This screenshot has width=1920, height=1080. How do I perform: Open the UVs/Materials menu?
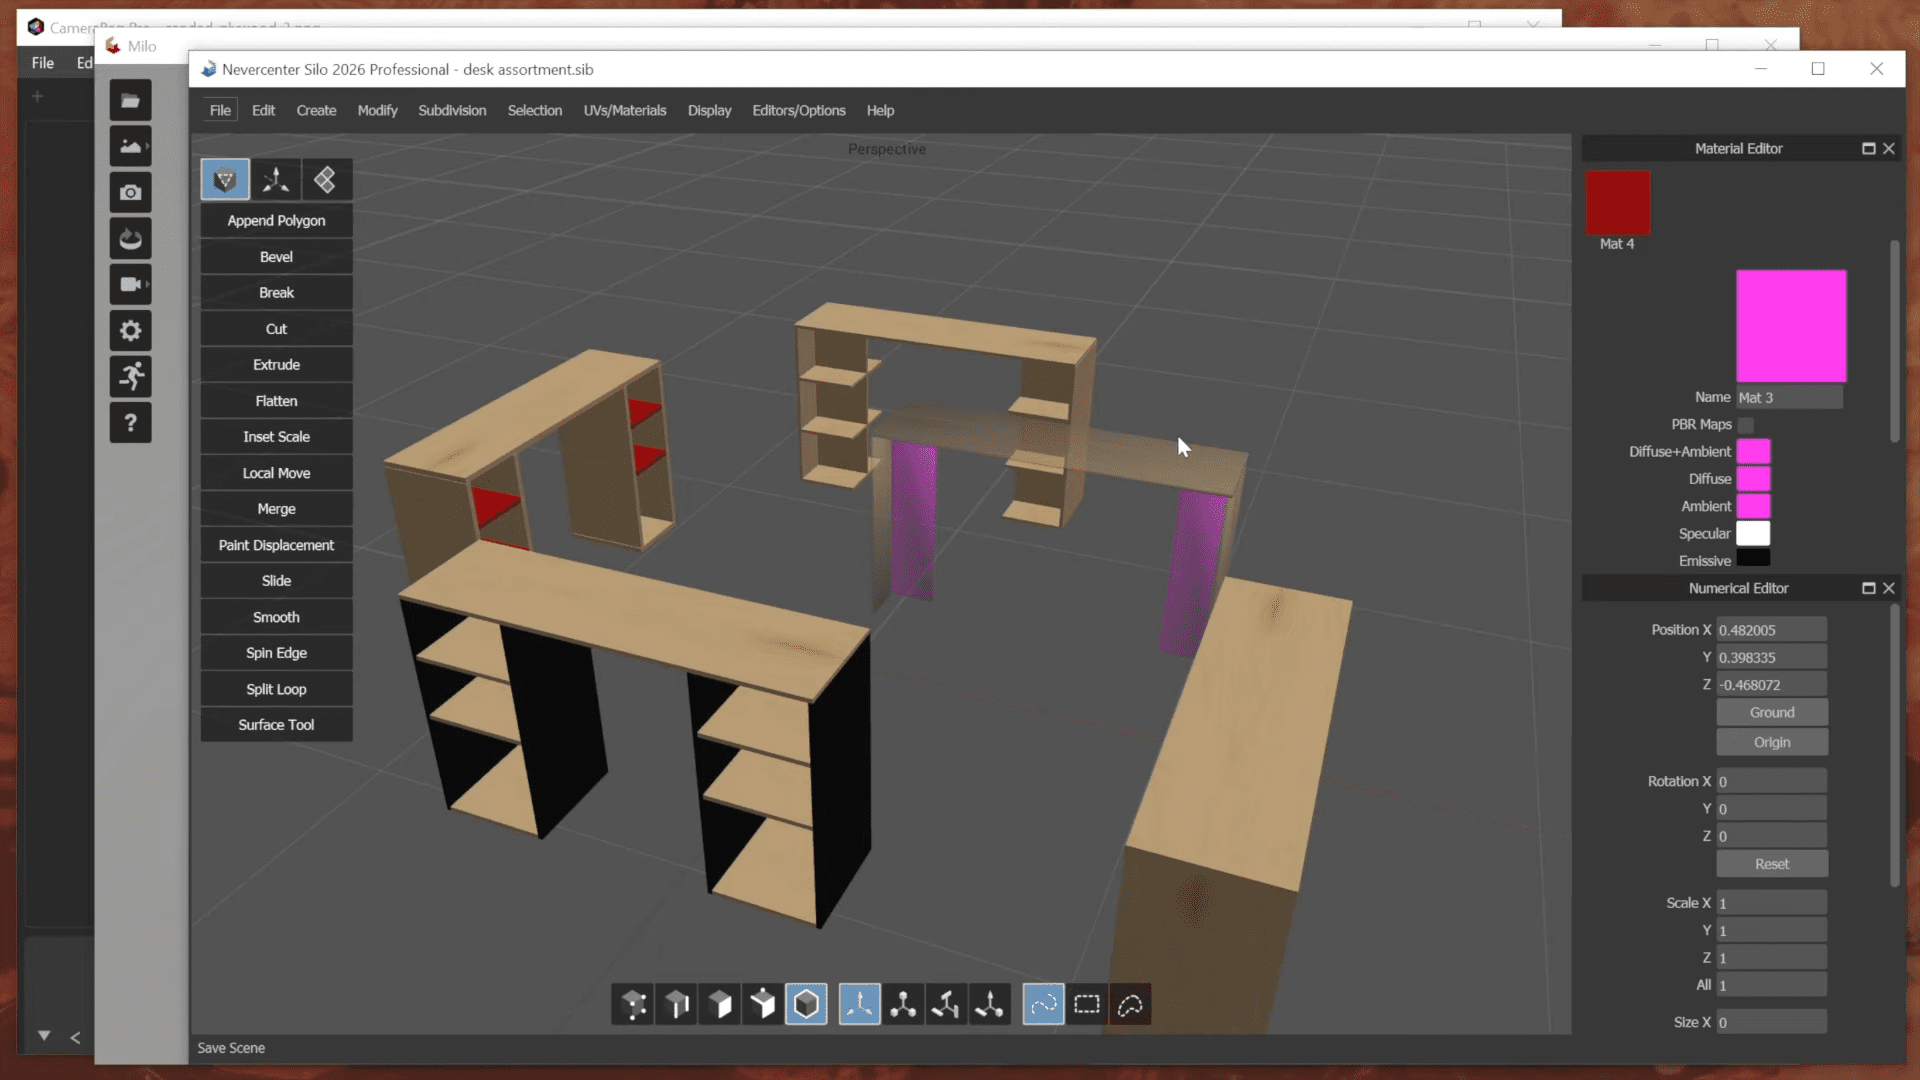(624, 110)
